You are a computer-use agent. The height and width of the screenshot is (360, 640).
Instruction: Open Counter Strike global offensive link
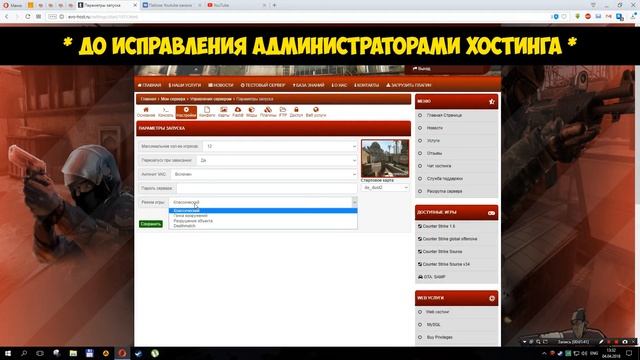click(x=450, y=239)
